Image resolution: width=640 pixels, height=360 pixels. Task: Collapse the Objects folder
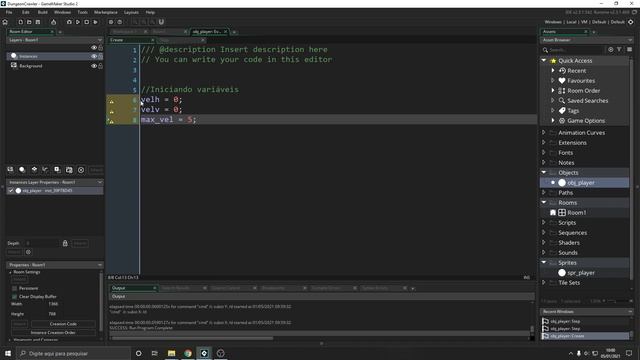tap(544, 172)
